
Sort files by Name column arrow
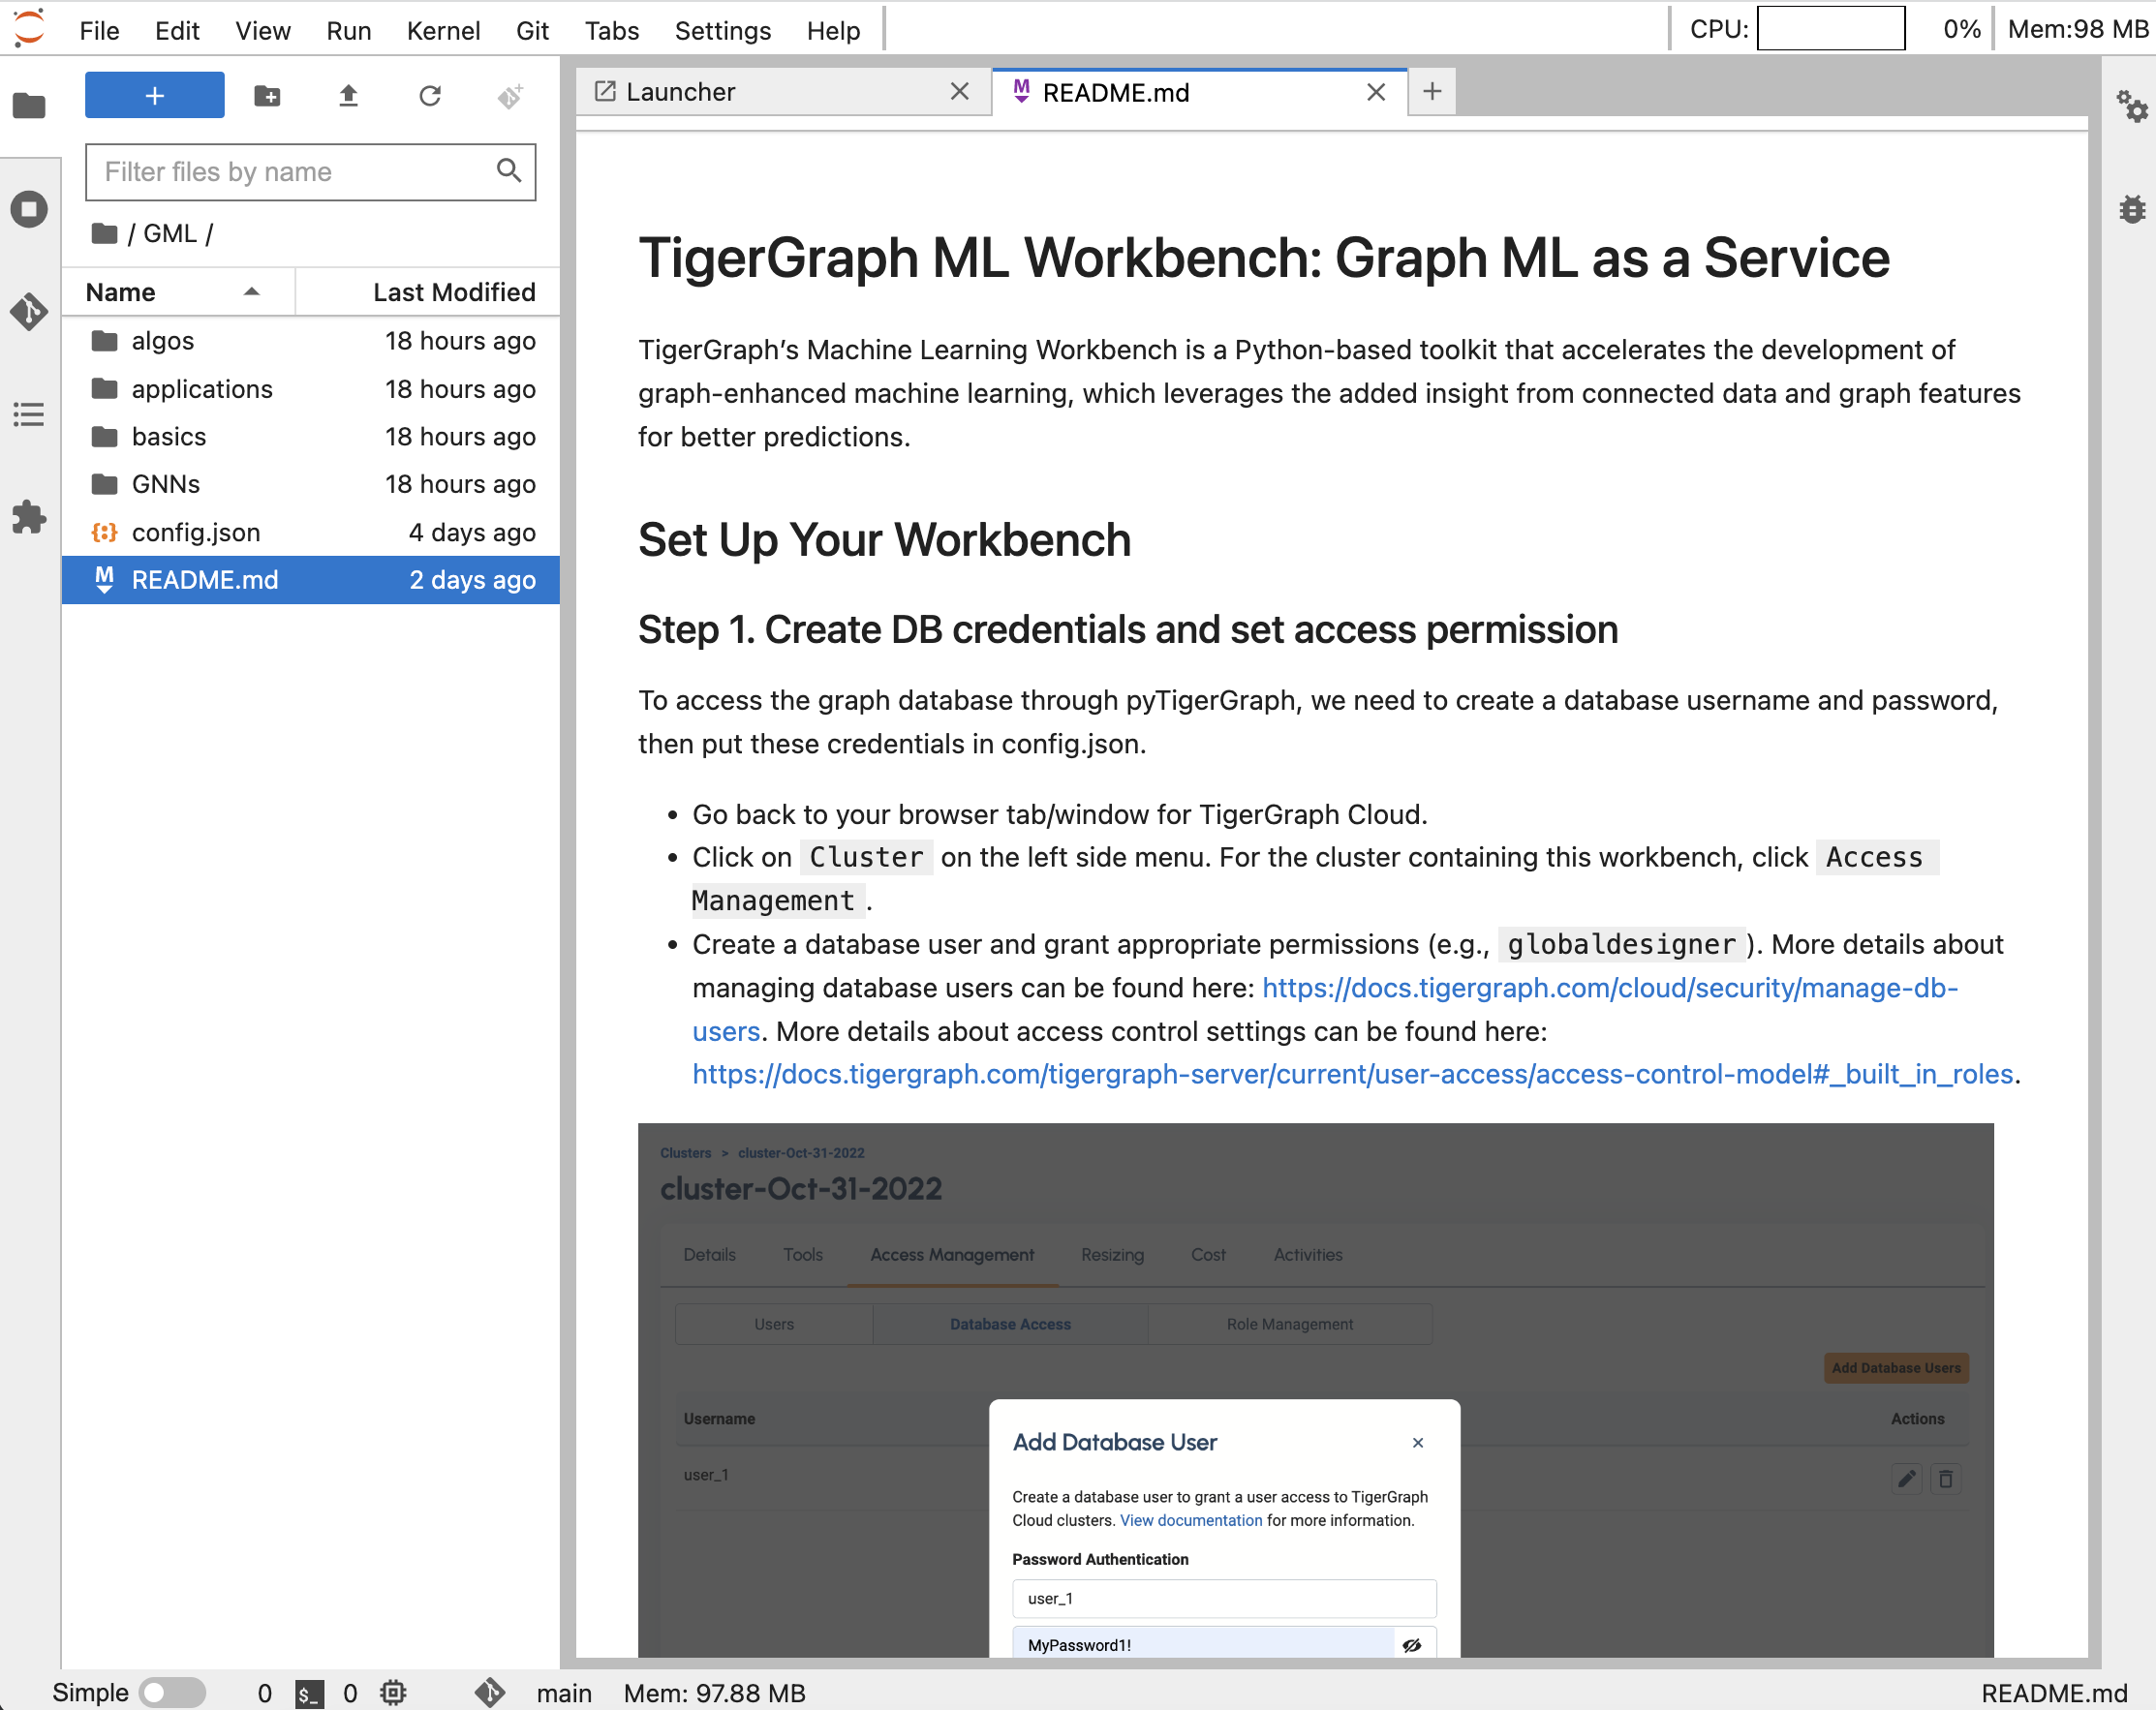[252, 292]
